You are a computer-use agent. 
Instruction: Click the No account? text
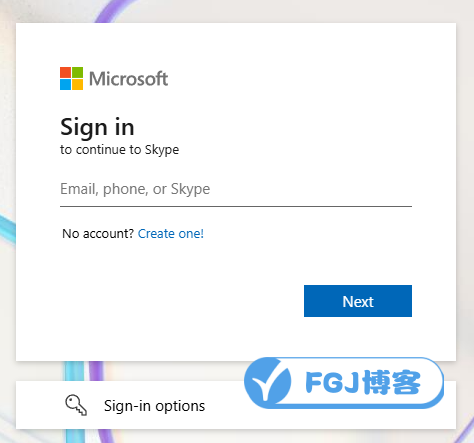click(98, 234)
